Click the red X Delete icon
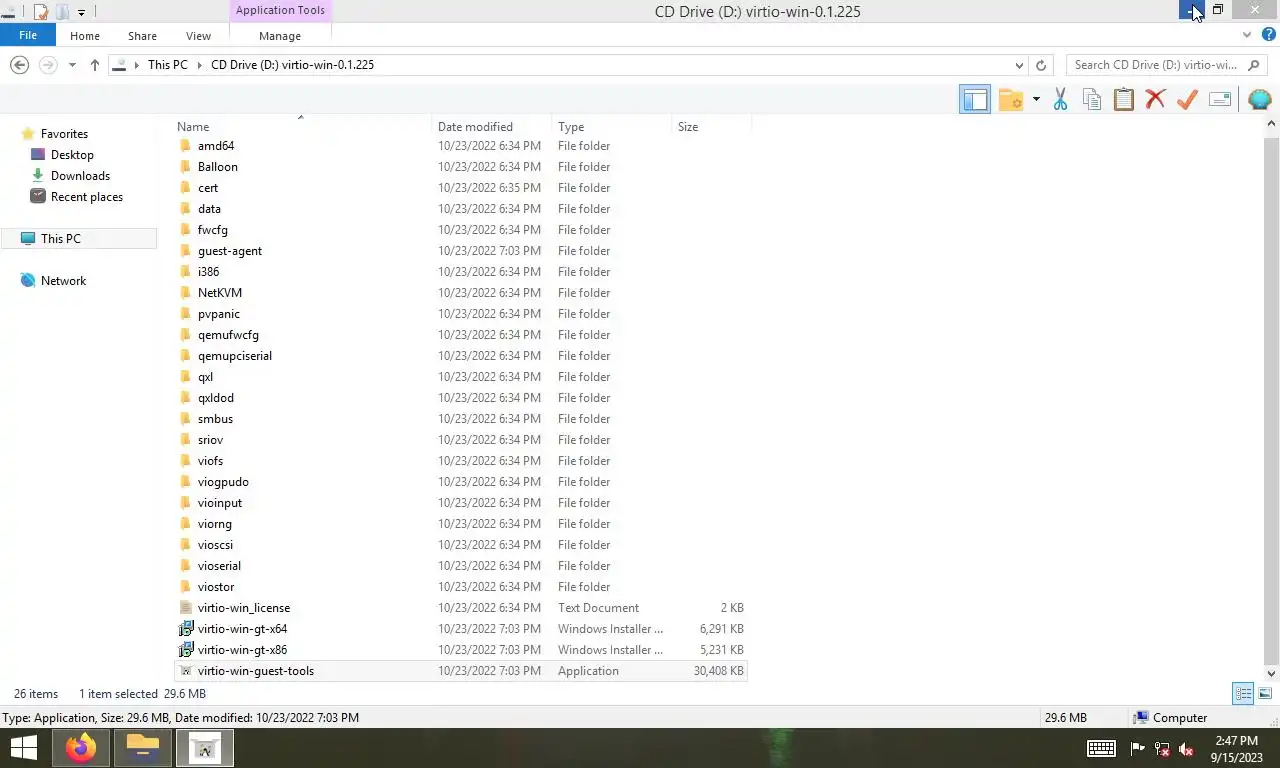Screen dimensions: 1280x768 [x=1155, y=99]
